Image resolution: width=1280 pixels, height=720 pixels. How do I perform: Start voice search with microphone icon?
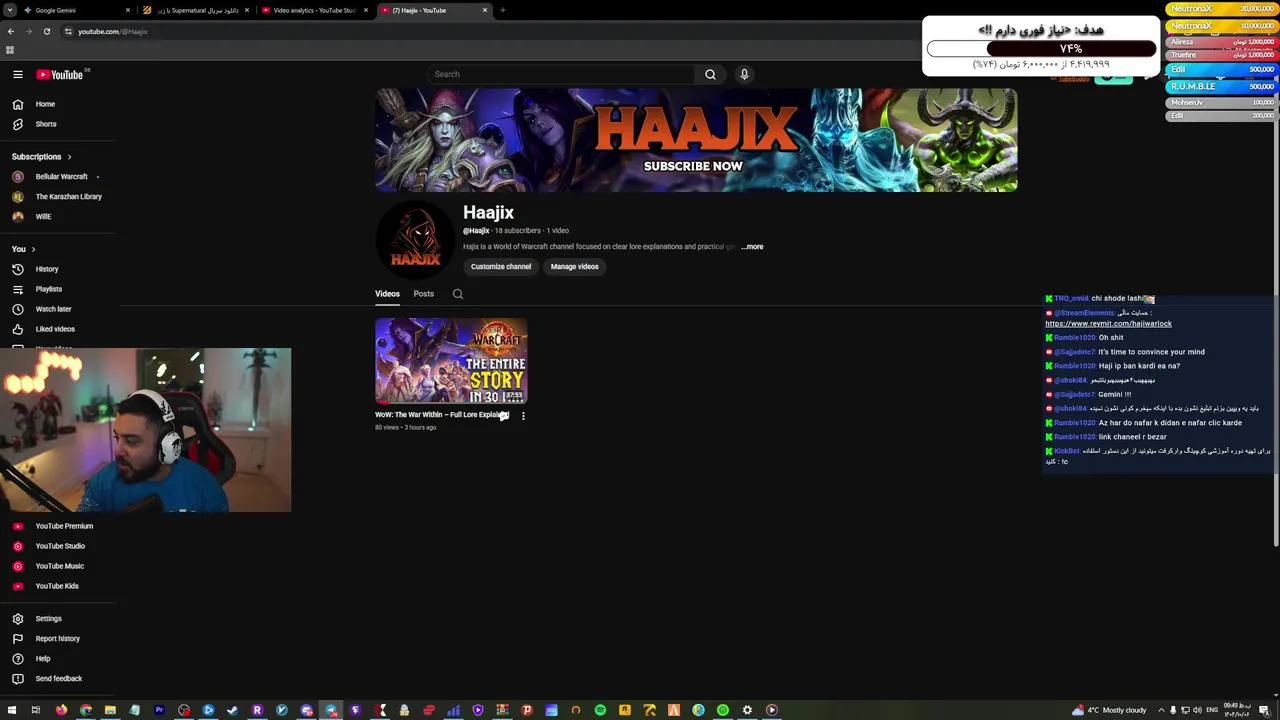[744, 74]
